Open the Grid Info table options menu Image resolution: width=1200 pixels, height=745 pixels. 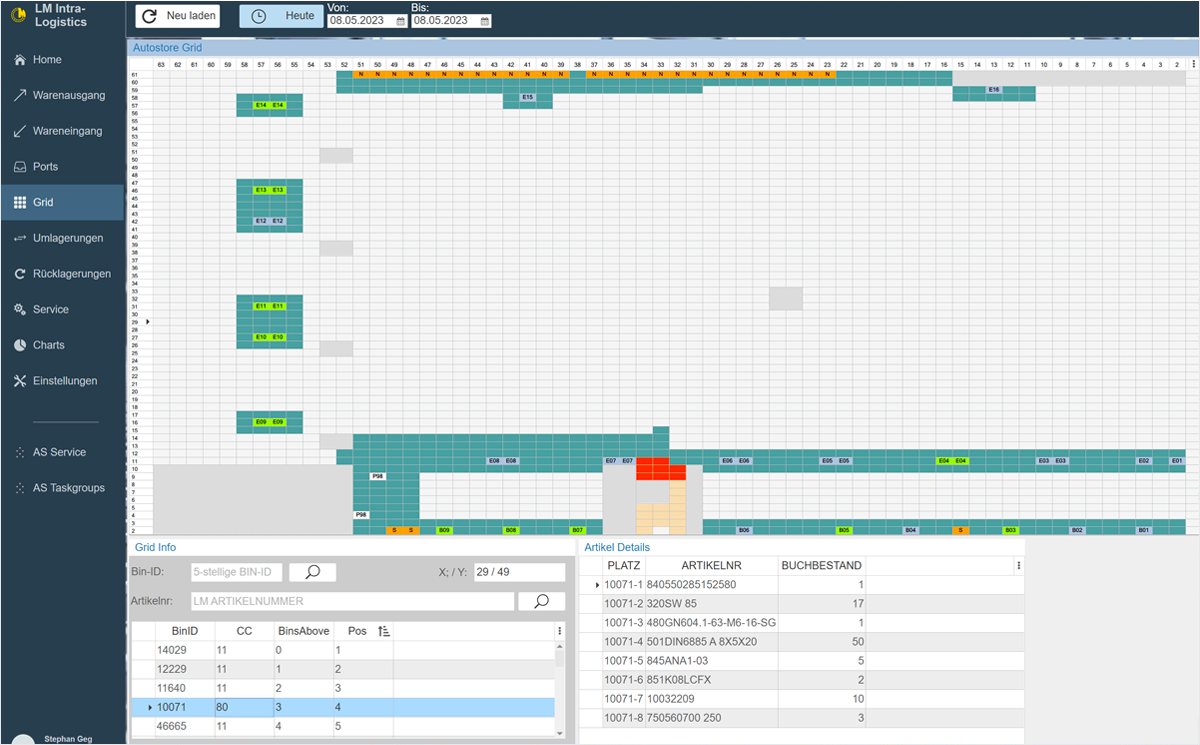click(x=559, y=631)
